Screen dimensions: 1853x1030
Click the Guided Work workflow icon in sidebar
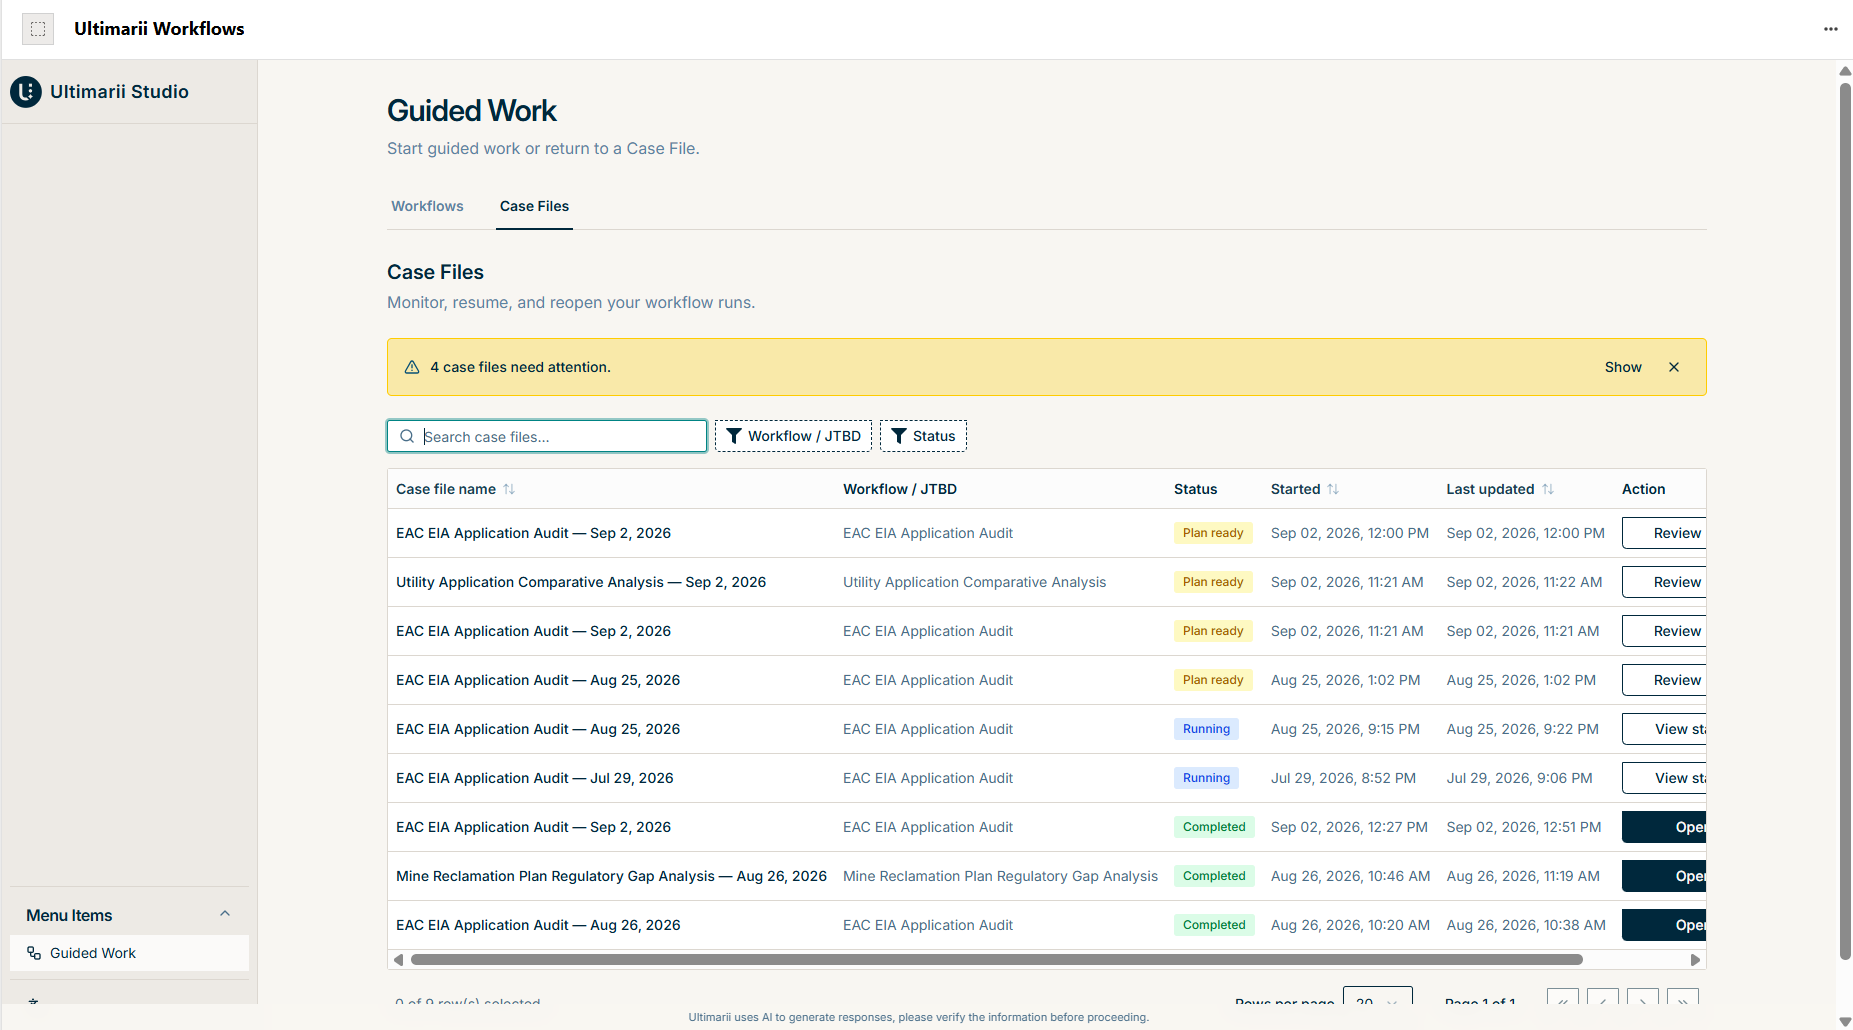tap(34, 953)
